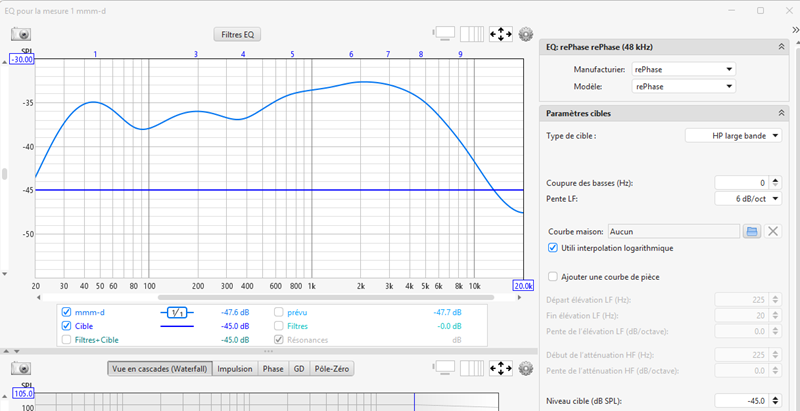The image size is (800, 411).
Task: Open waterfall graph settings gear icon
Action: point(526,368)
